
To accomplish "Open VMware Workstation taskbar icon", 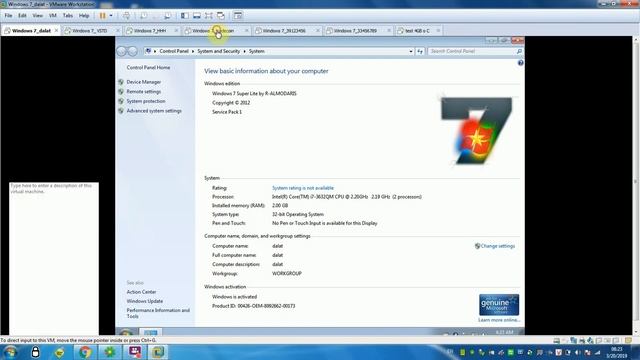I will point(158,352).
